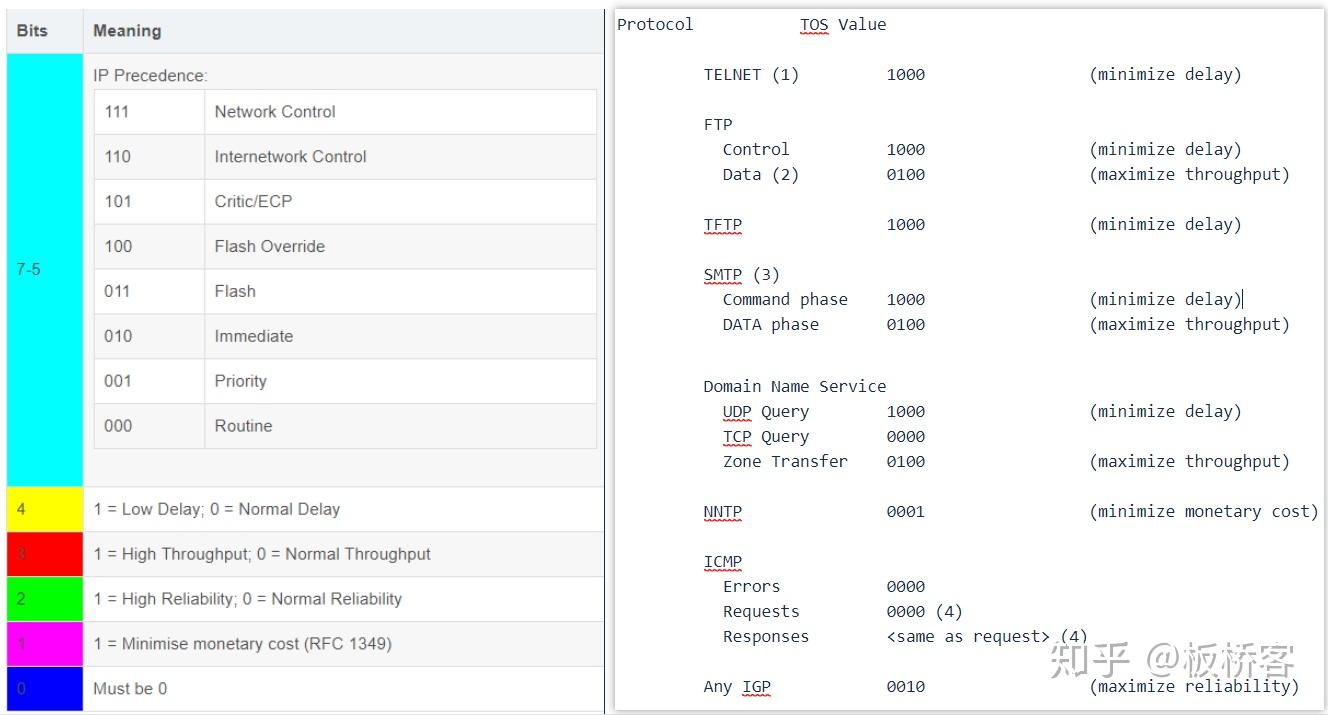This screenshot has height=715, width=1328.
Task: Click the Internetwork Control entry
Action: pyautogui.click(x=290, y=157)
